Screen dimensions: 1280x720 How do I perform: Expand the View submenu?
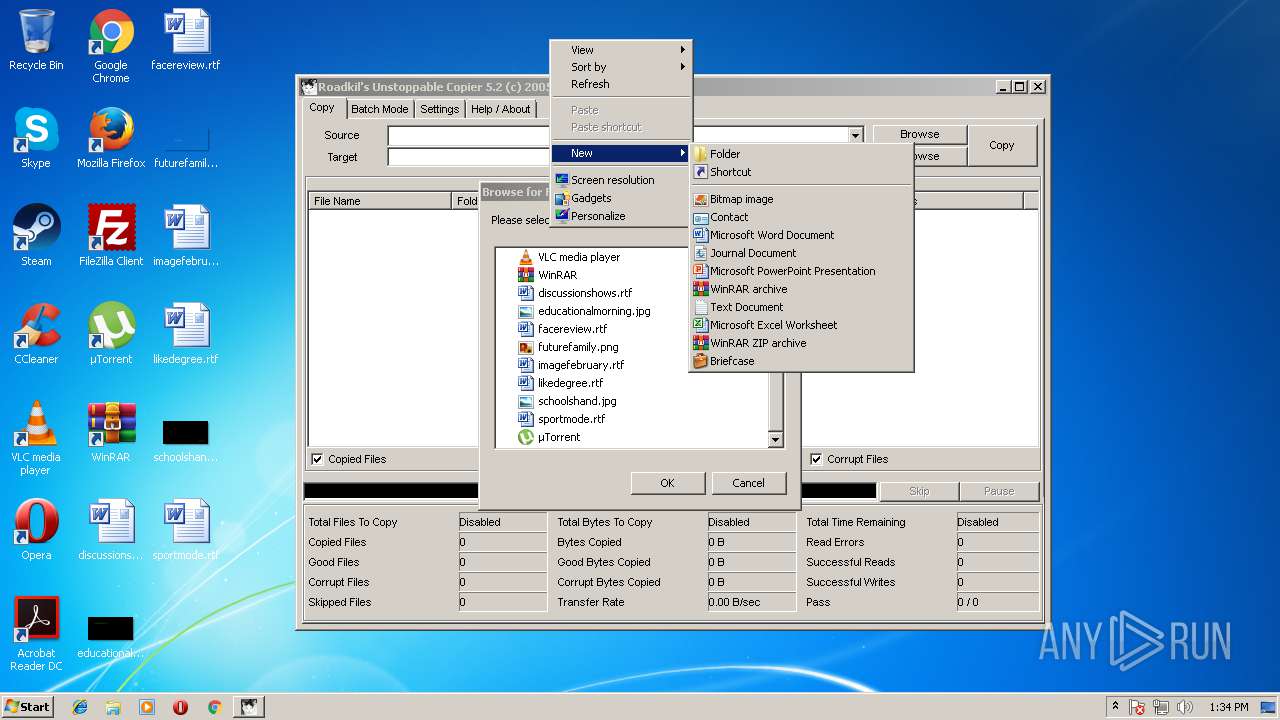pyautogui.click(x=621, y=50)
